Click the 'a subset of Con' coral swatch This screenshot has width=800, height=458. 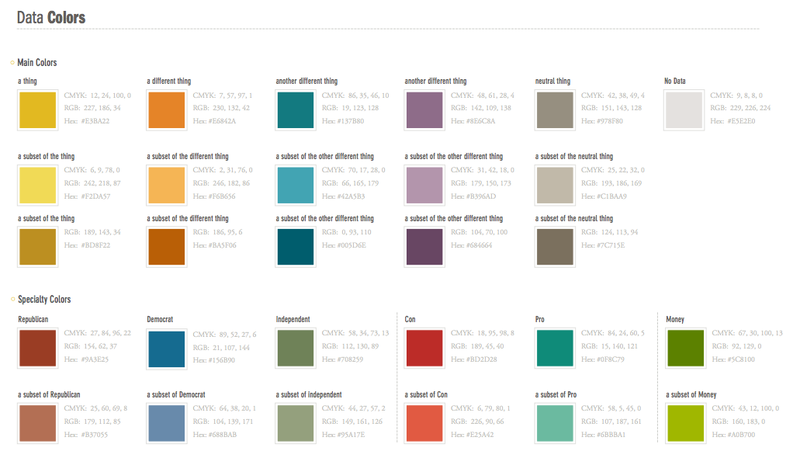tap(424, 423)
